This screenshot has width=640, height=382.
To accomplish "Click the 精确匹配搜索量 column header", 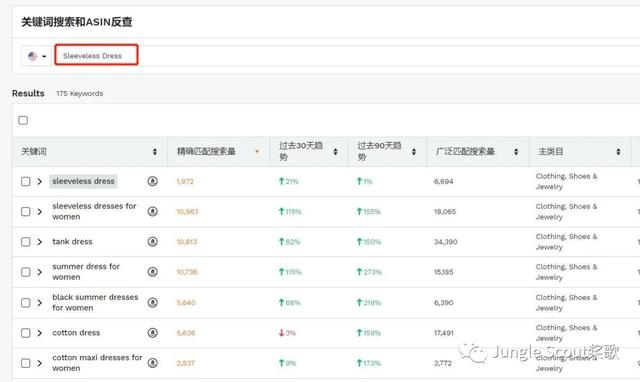I will tap(206, 152).
